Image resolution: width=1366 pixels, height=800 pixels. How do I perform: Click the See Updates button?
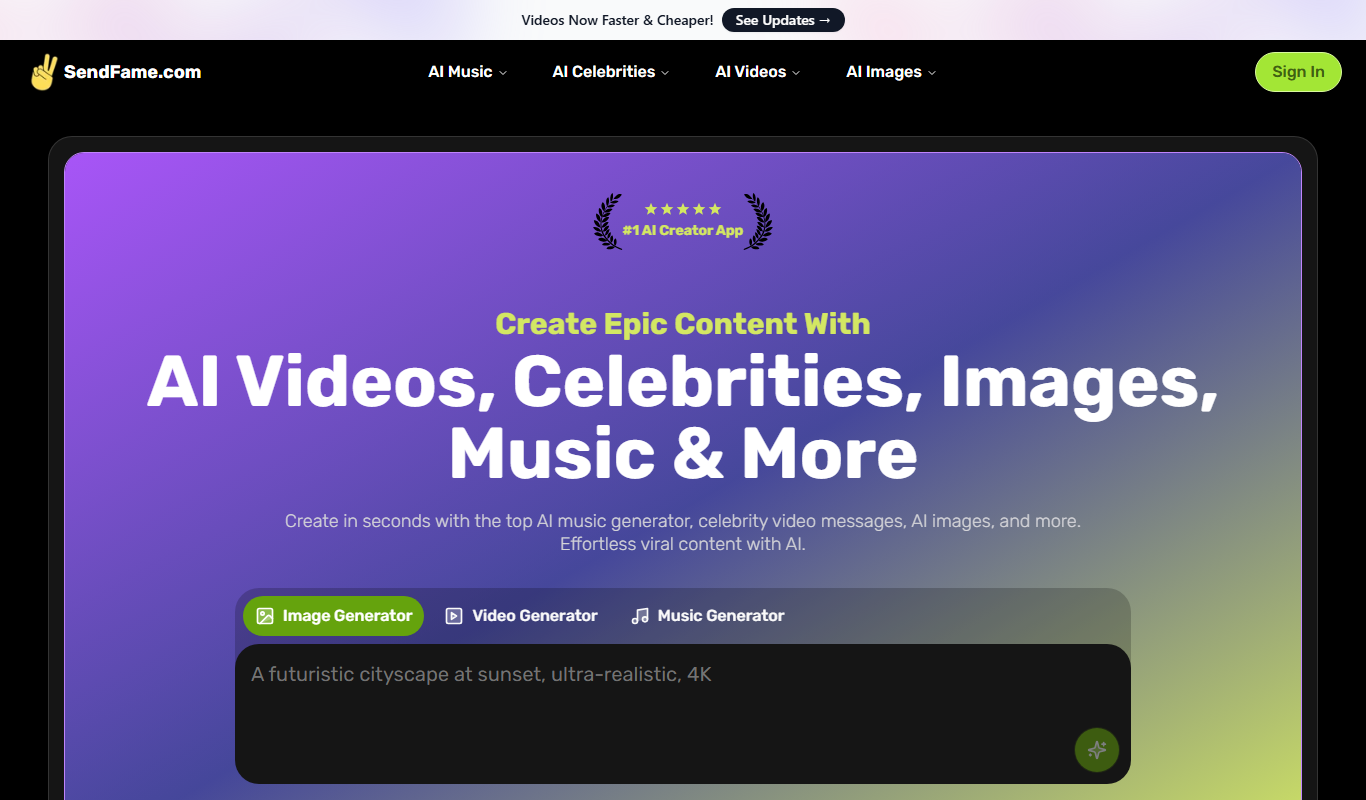point(783,20)
